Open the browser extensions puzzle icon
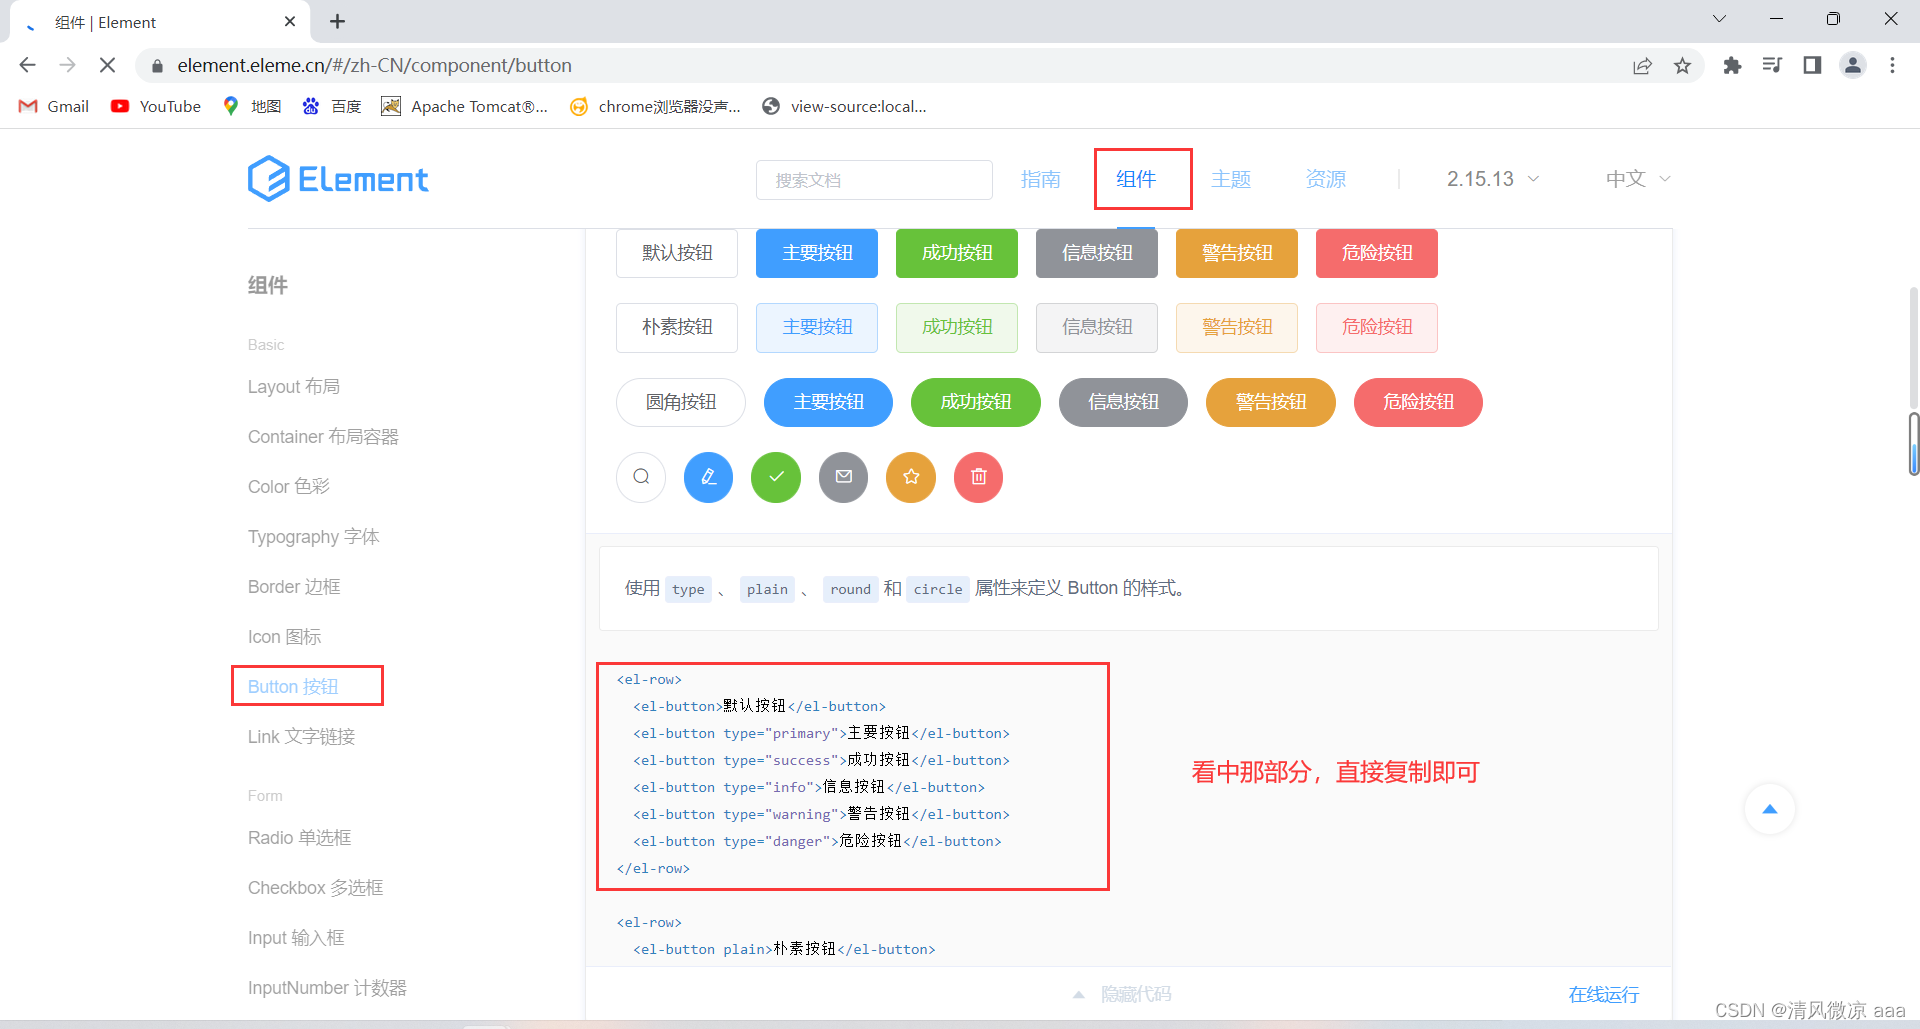The height and width of the screenshot is (1029, 1920). tap(1732, 65)
